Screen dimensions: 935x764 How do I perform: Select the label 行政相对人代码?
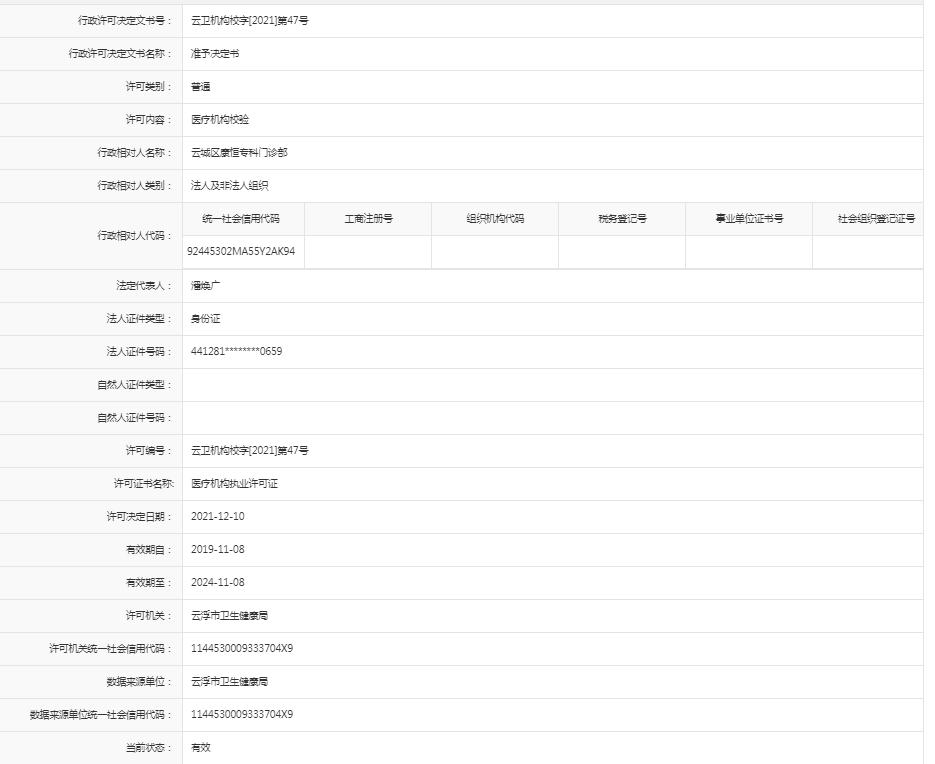coord(134,236)
